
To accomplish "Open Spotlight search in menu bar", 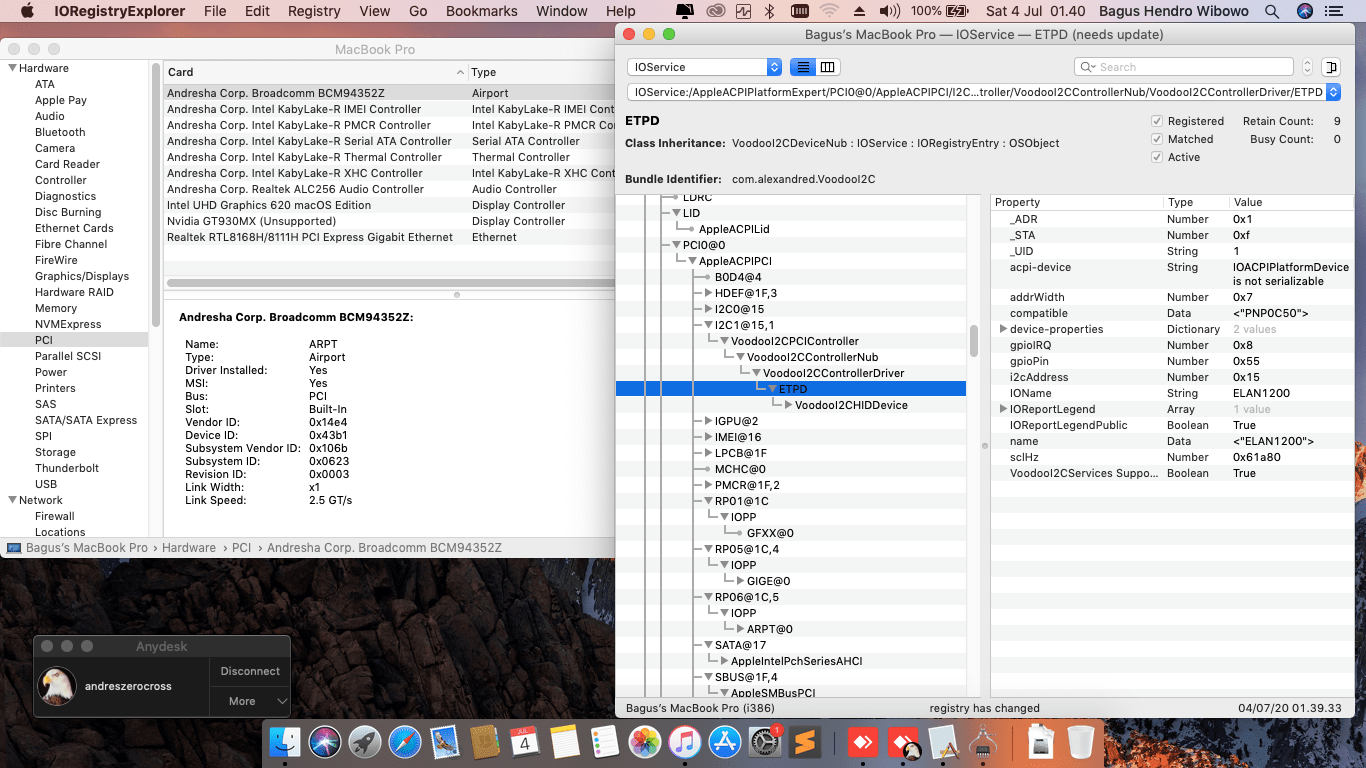I will click(1272, 11).
